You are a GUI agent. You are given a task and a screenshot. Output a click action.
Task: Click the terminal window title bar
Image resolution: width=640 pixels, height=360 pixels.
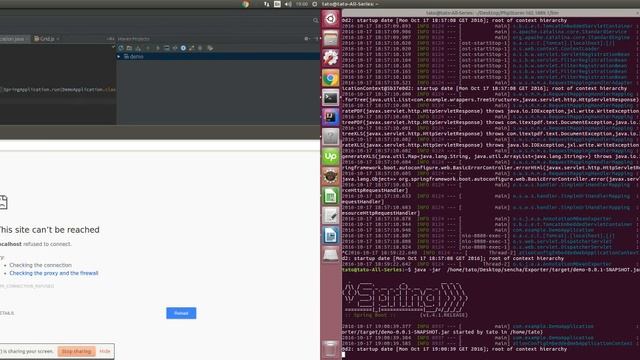coord(491,13)
